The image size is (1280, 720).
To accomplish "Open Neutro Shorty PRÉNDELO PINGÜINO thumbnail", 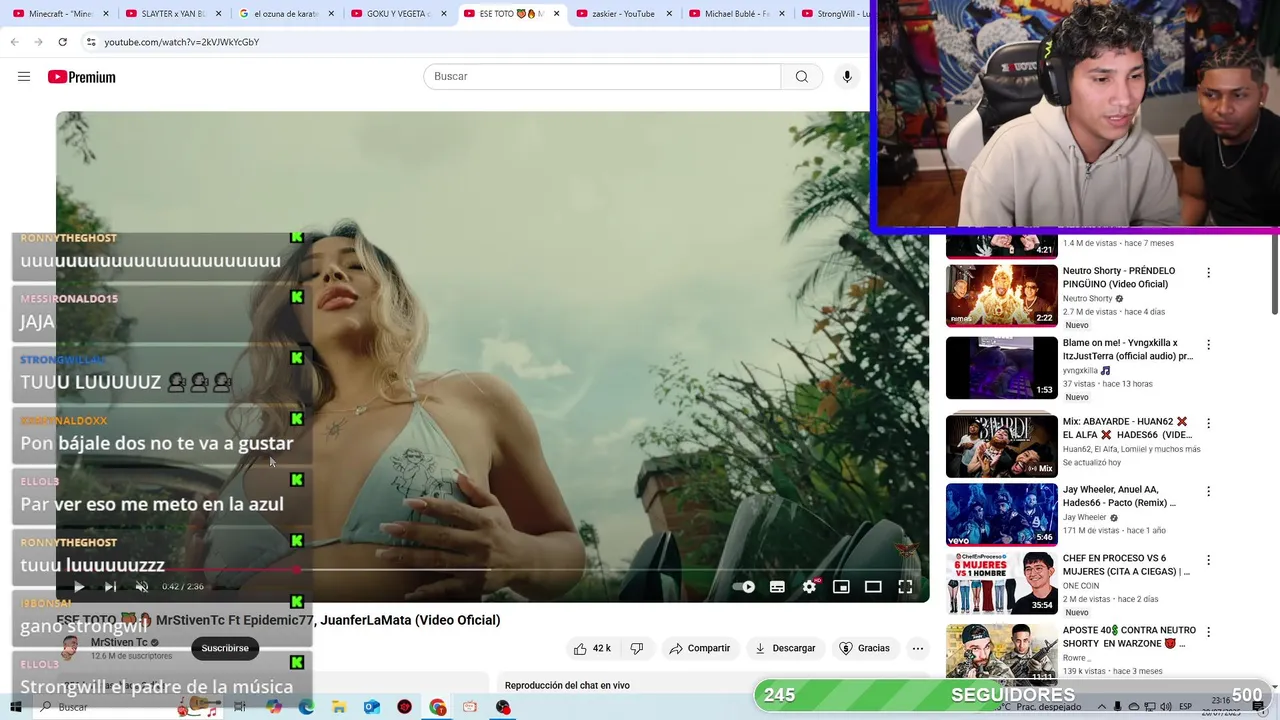I will 1001,295.
